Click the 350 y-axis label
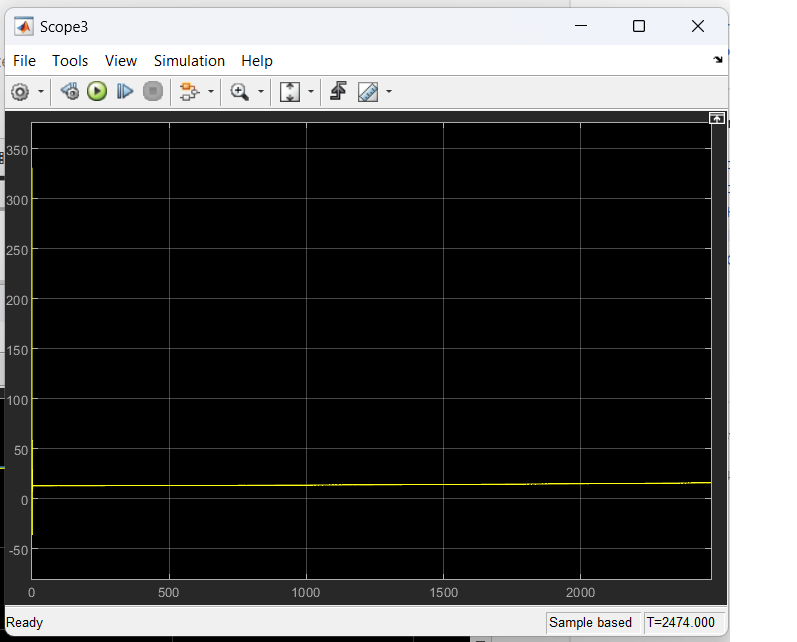Image resolution: width=797 pixels, height=642 pixels. [17, 150]
